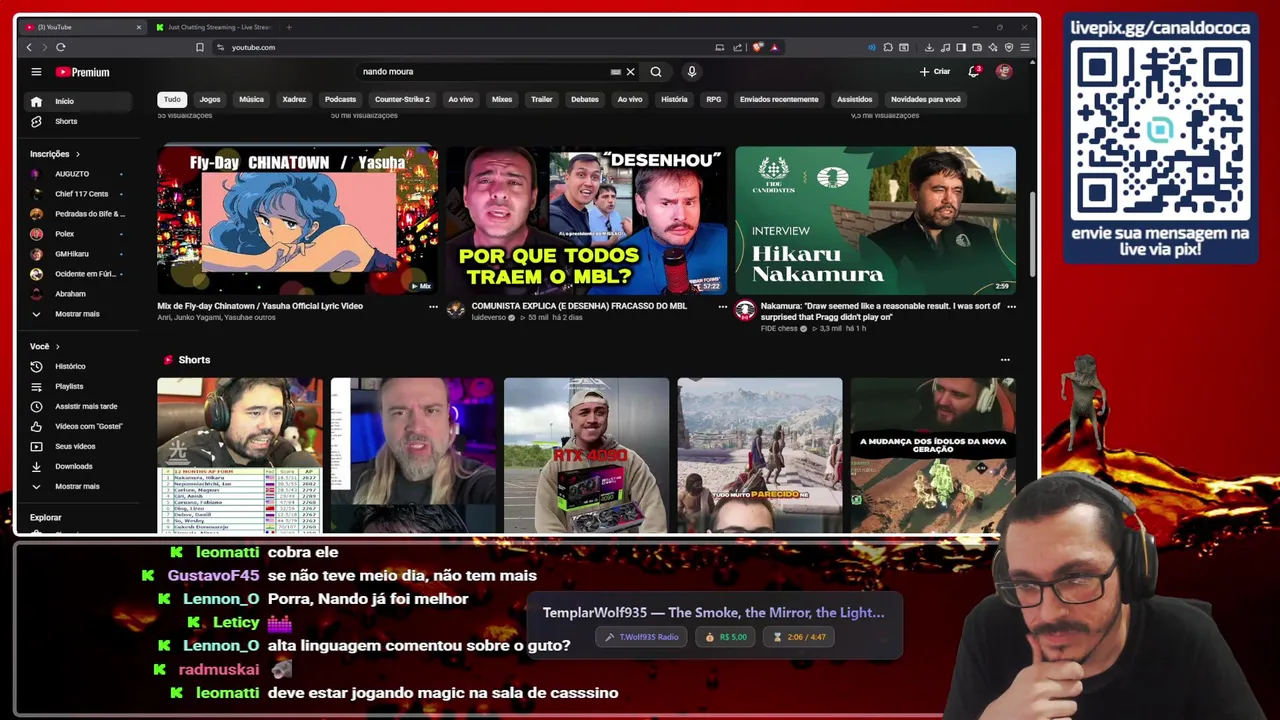
Task: Open the Chief 117 Cents subscription
Action: 79,194
